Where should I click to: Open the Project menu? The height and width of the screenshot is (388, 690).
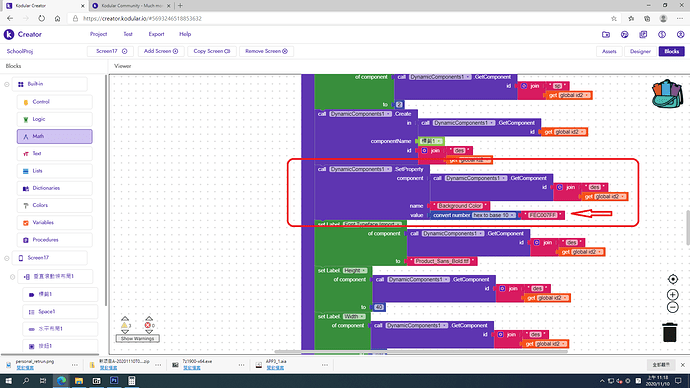point(98,34)
